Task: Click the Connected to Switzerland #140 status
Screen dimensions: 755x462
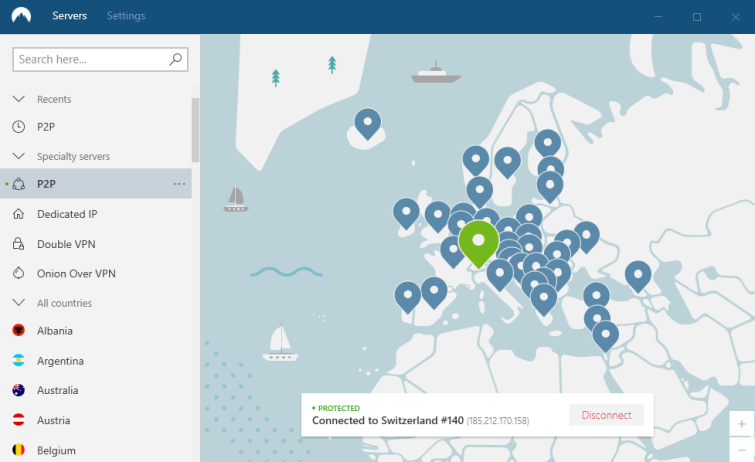Action: pyautogui.click(x=388, y=421)
